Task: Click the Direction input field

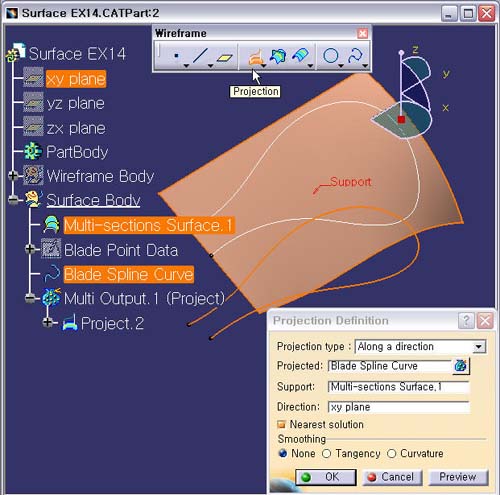Action: 399,407
